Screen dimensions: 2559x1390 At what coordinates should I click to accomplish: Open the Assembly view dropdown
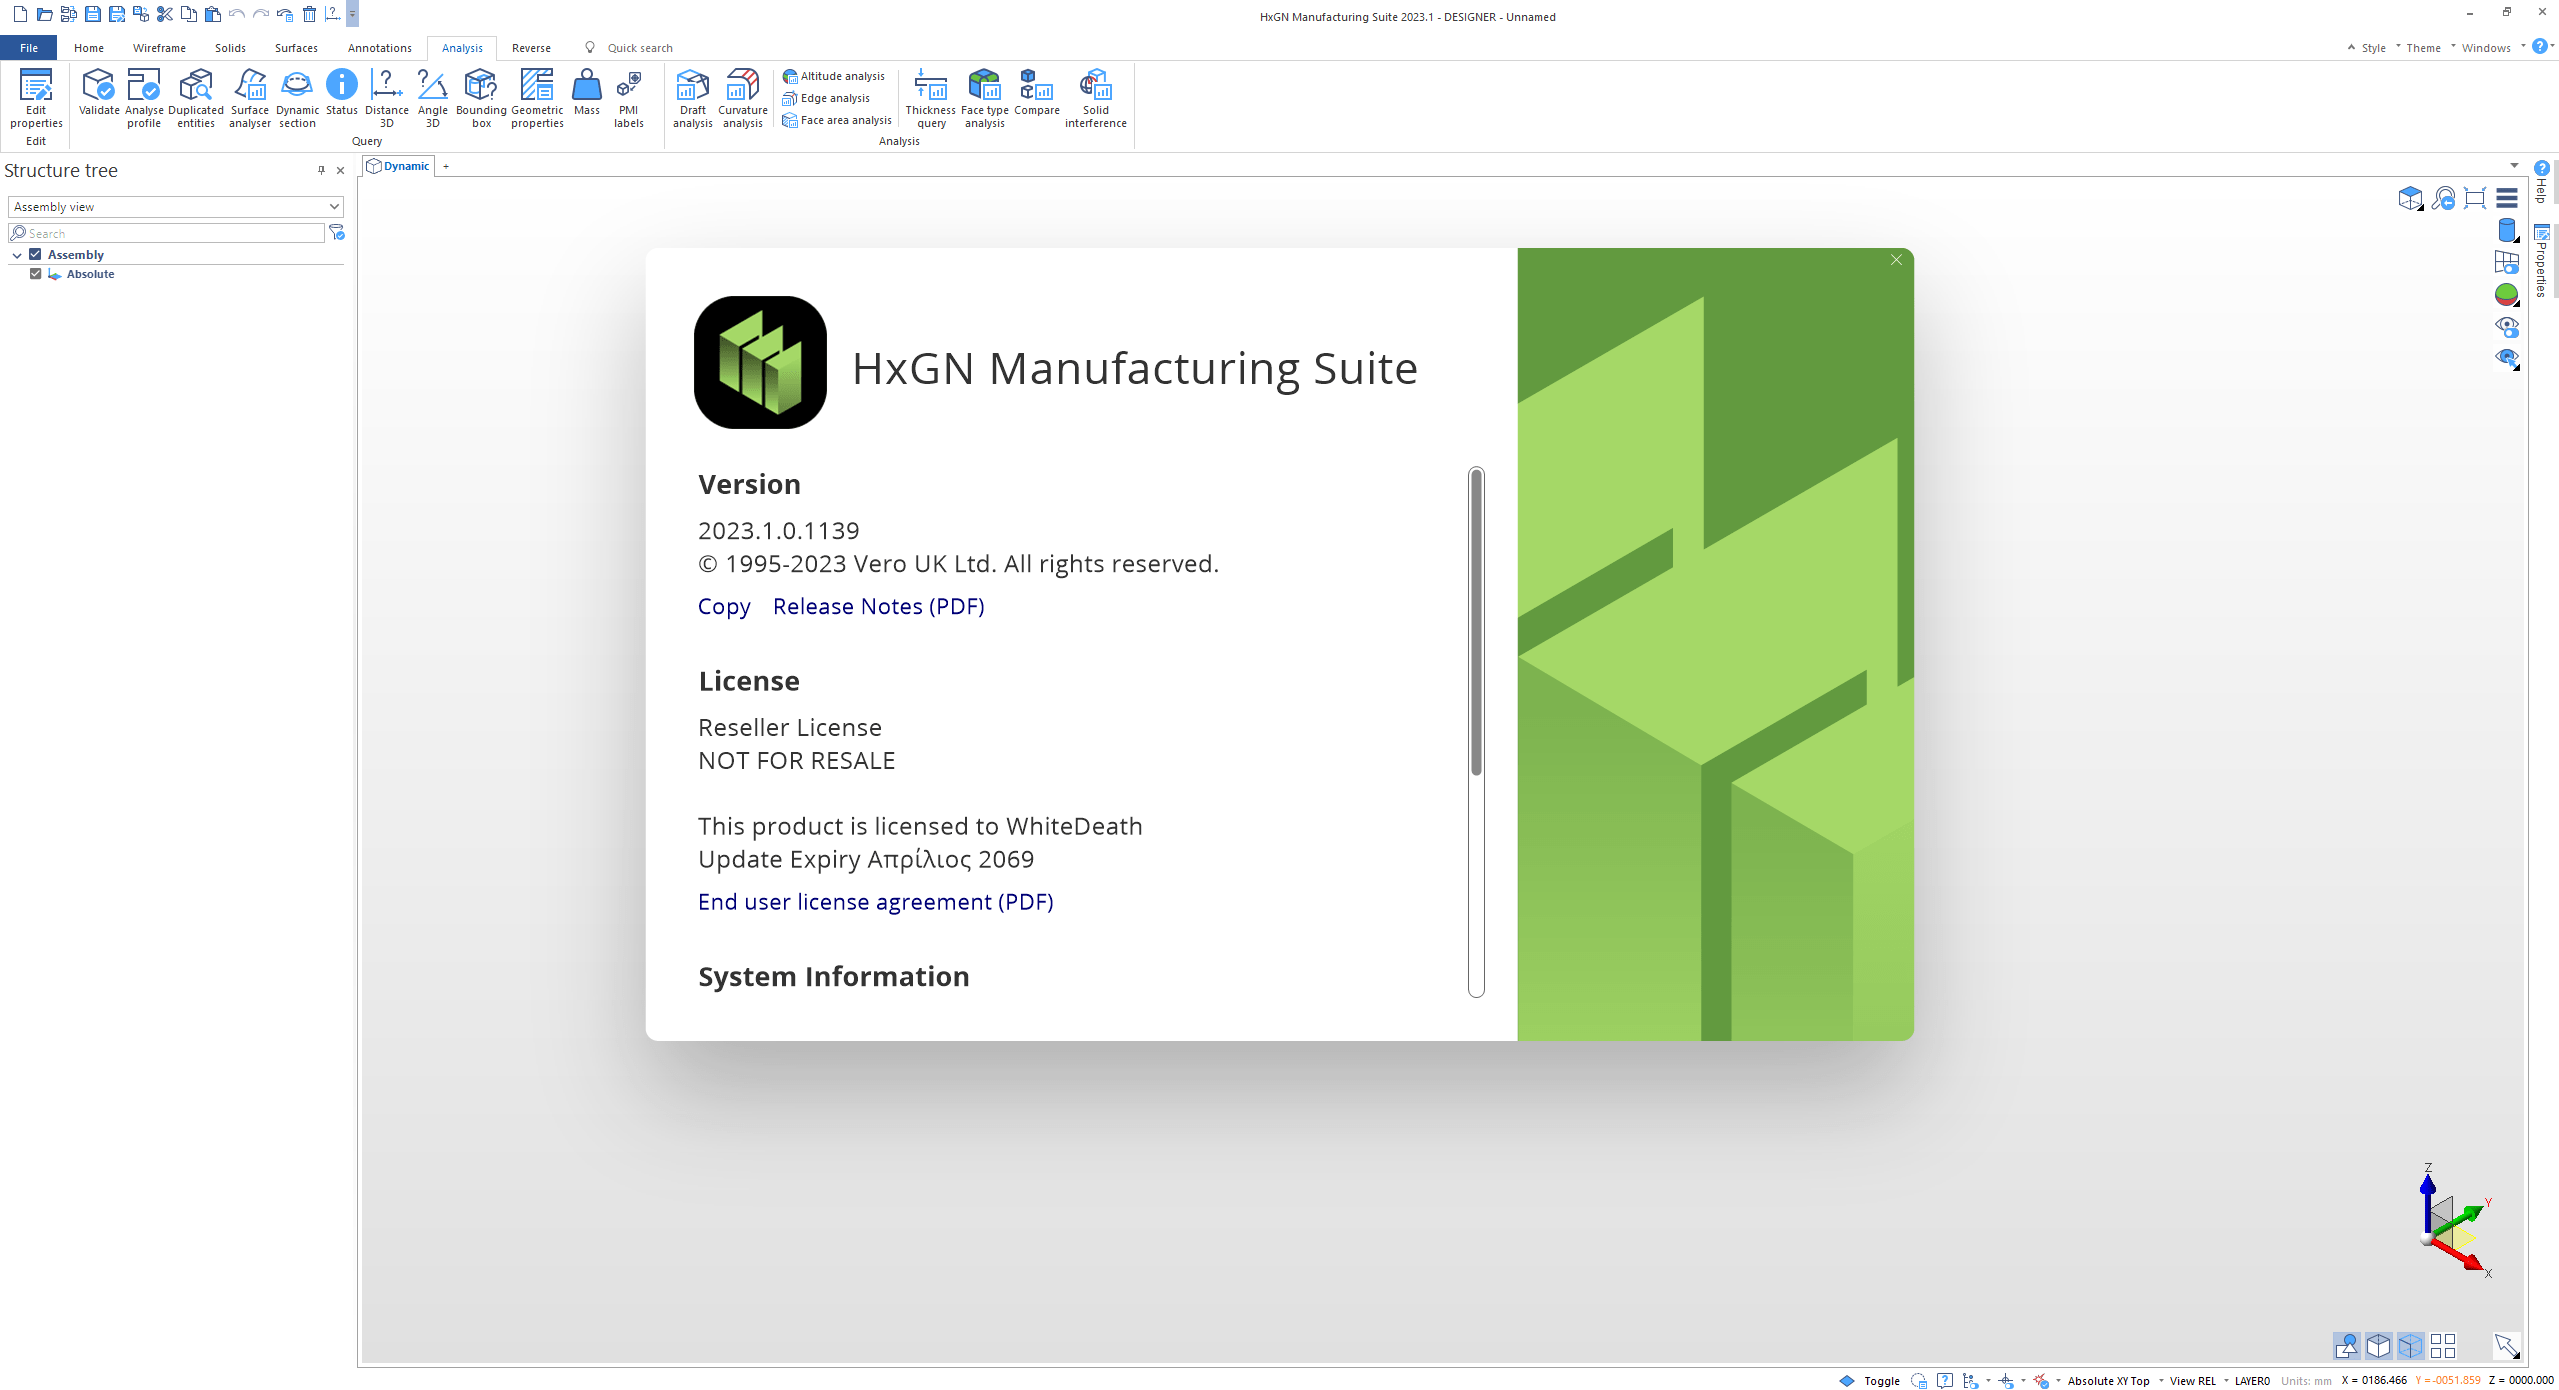176,206
